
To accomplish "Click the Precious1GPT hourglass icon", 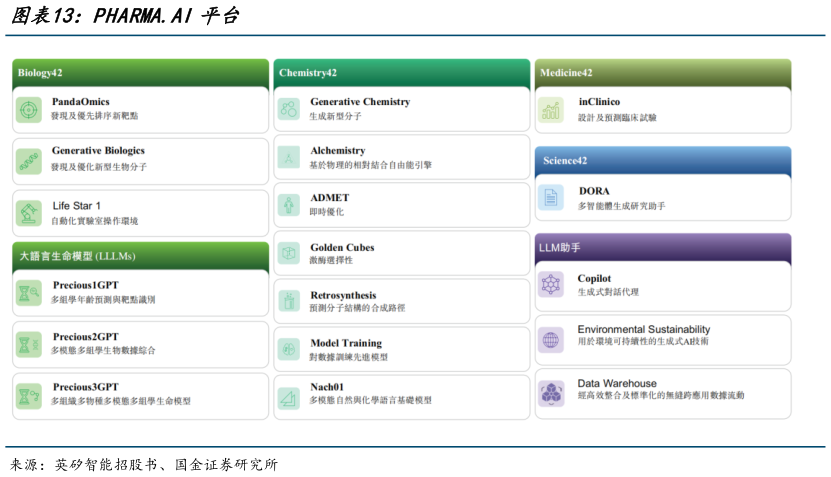I will click(x=29, y=293).
